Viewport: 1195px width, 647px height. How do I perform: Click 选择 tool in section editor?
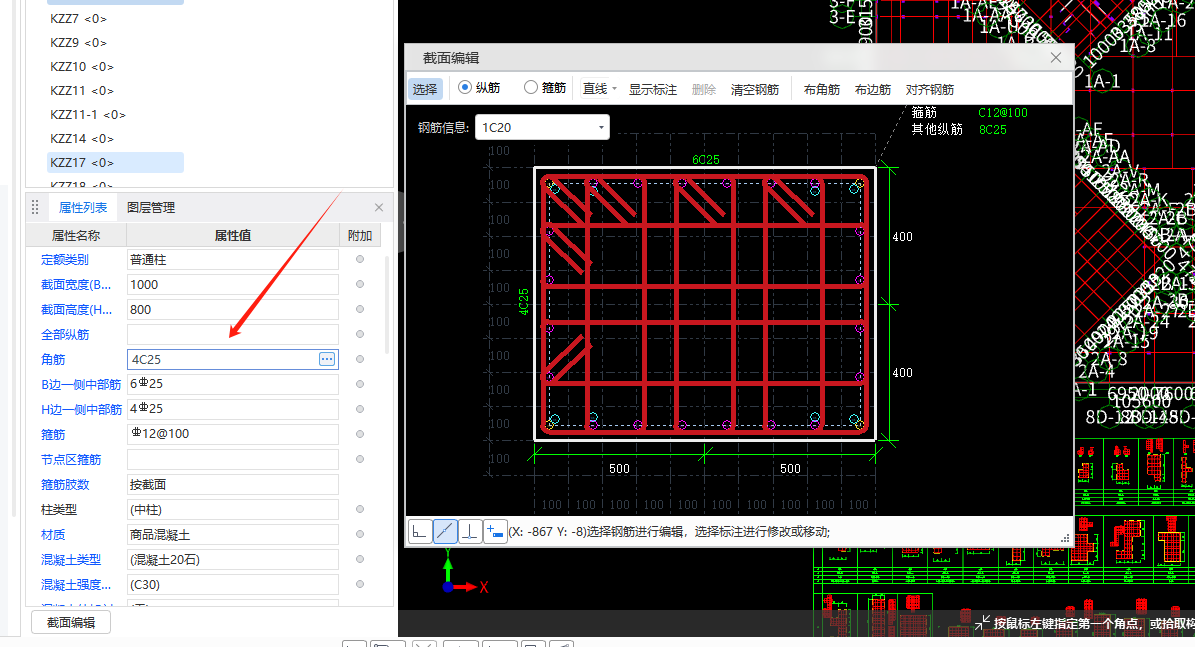click(x=424, y=89)
